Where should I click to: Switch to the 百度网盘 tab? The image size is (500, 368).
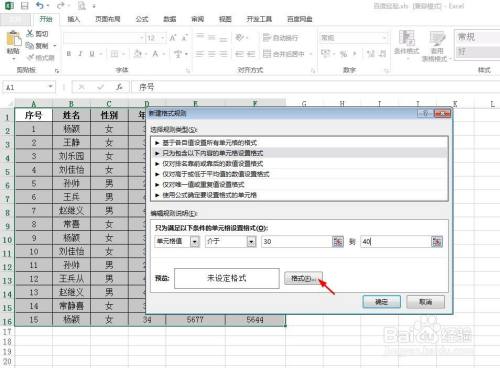pos(300,19)
